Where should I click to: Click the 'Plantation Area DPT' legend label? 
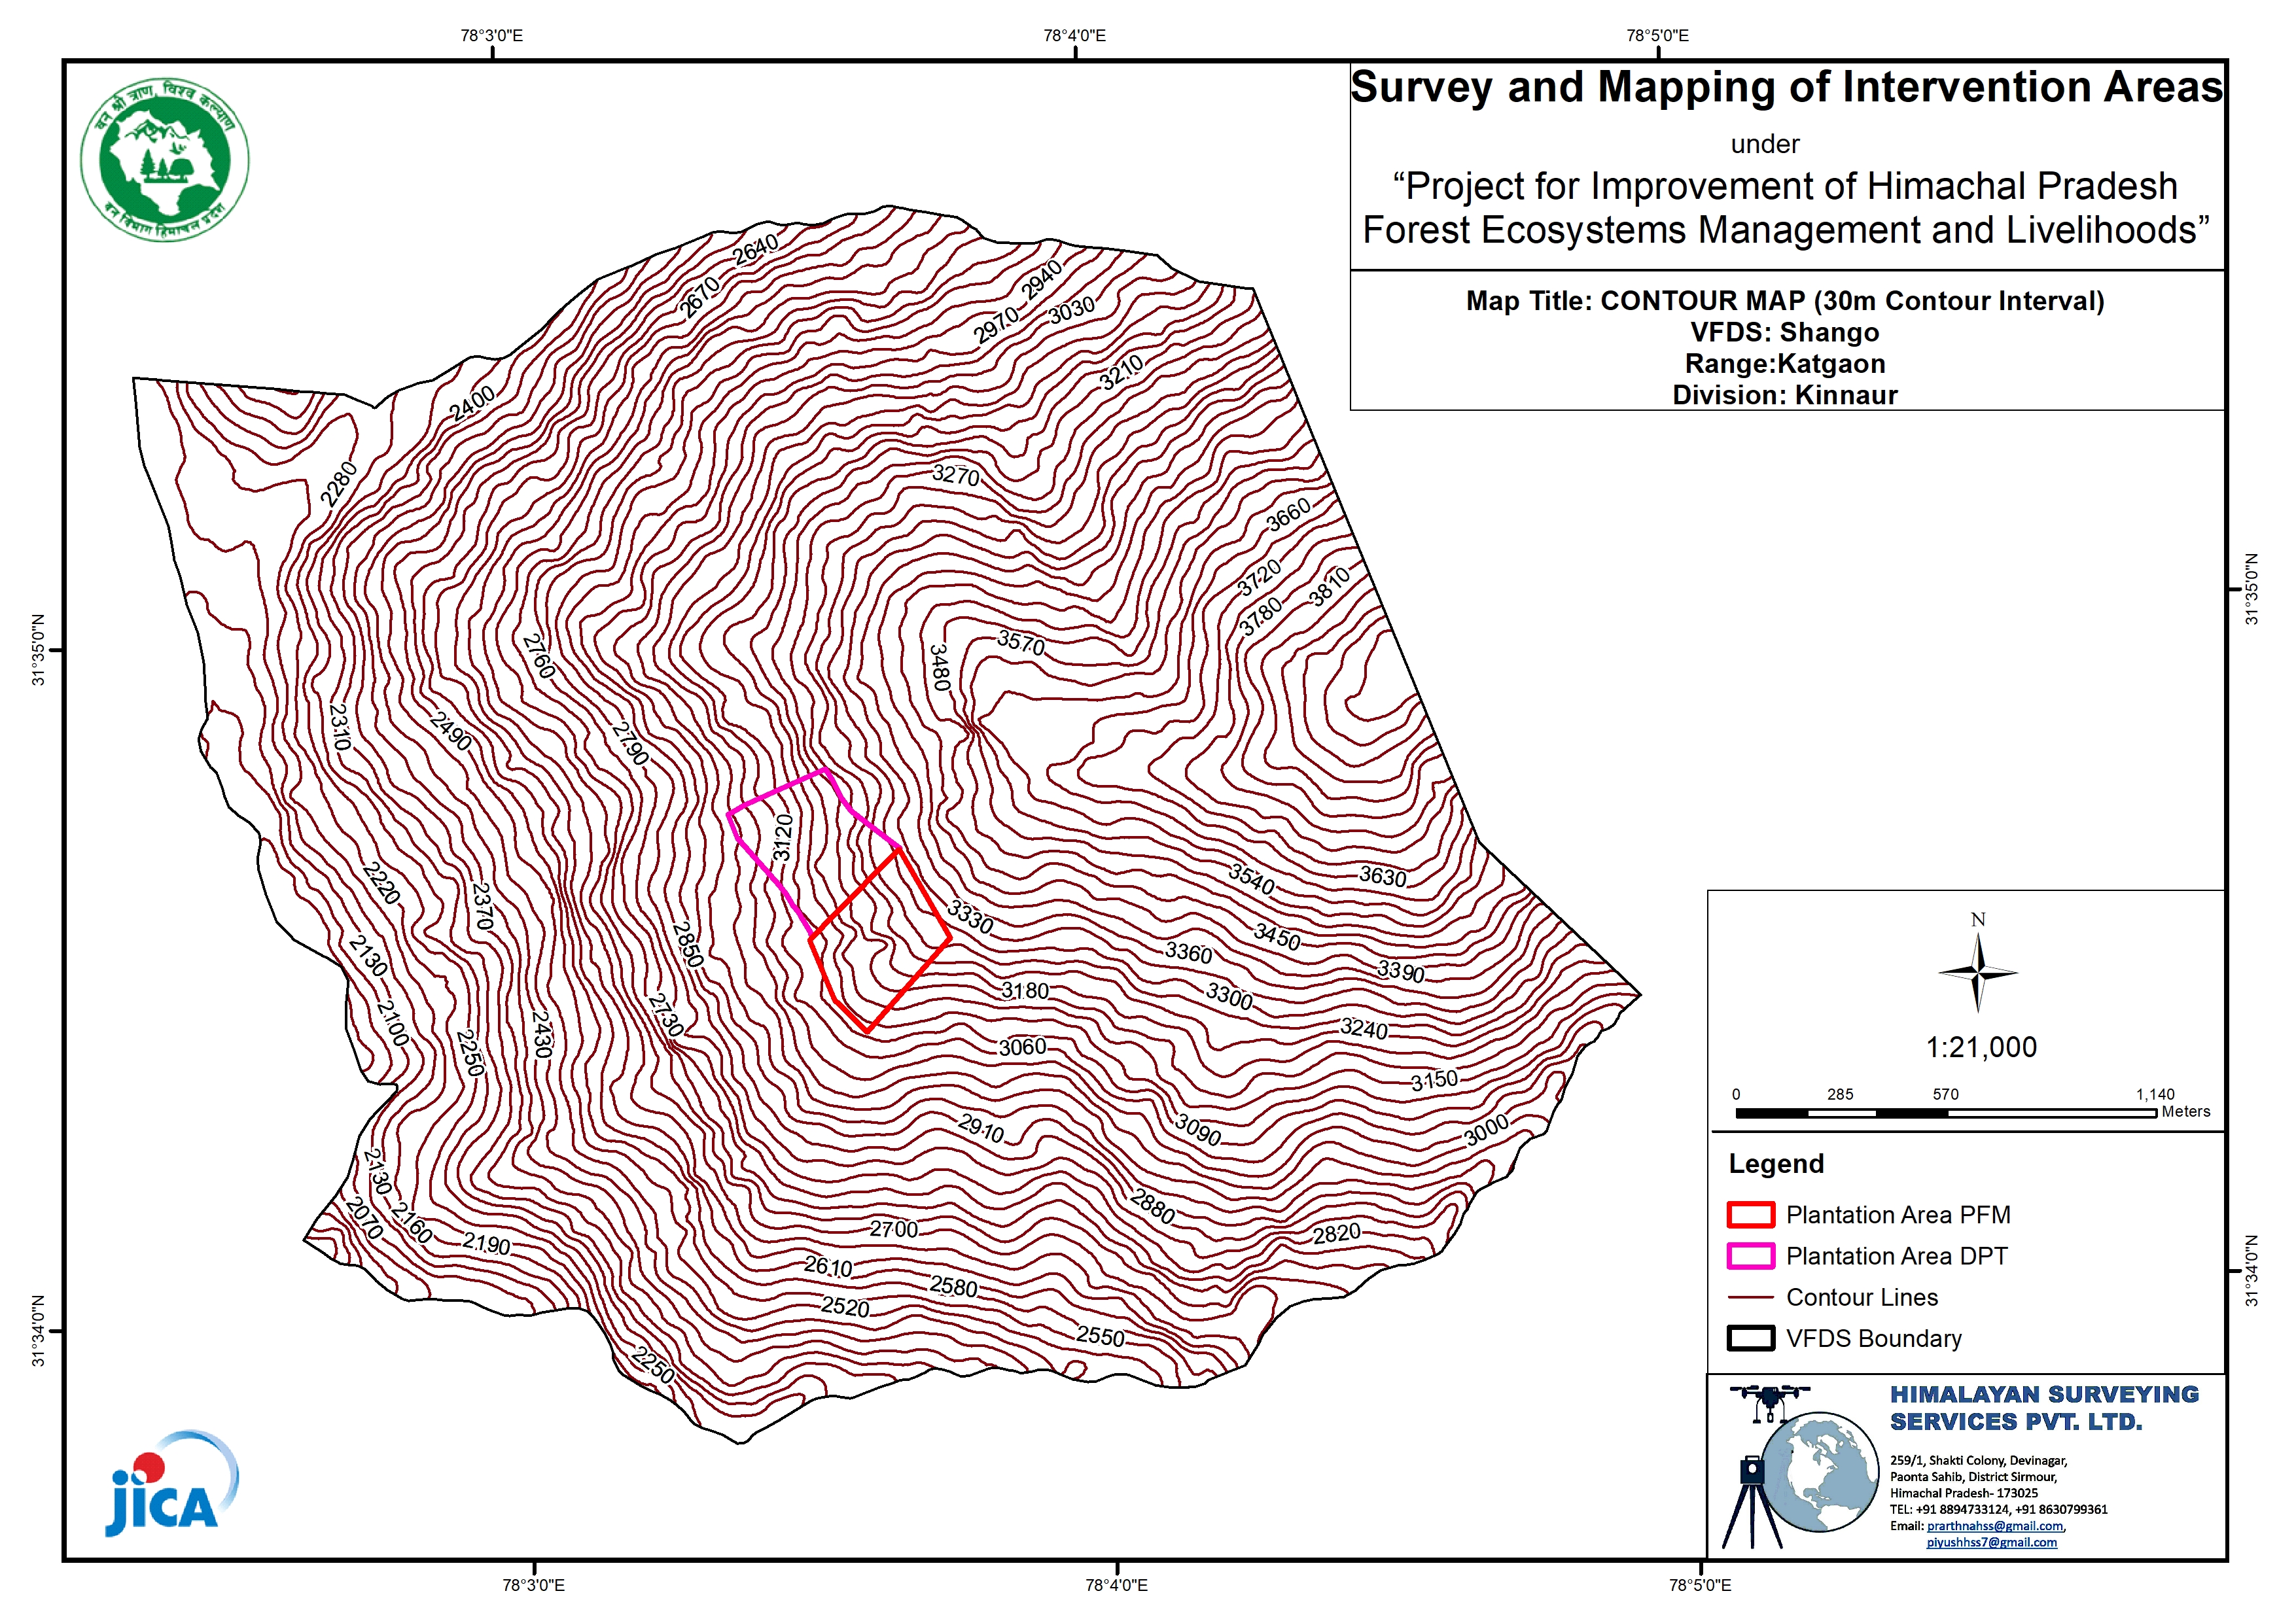pyautogui.click(x=1897, y=1255)
